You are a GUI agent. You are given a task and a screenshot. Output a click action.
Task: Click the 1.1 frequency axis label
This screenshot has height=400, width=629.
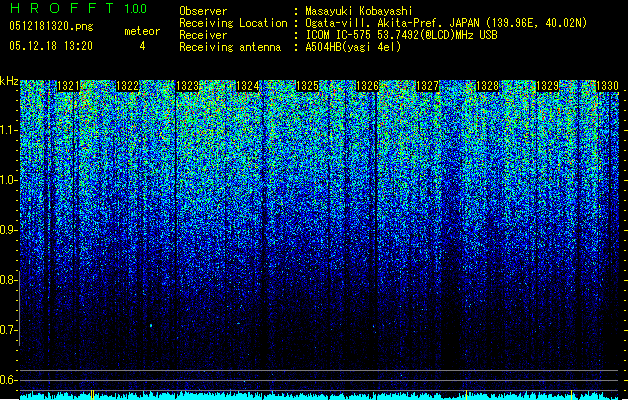click(x=8, y=130)
